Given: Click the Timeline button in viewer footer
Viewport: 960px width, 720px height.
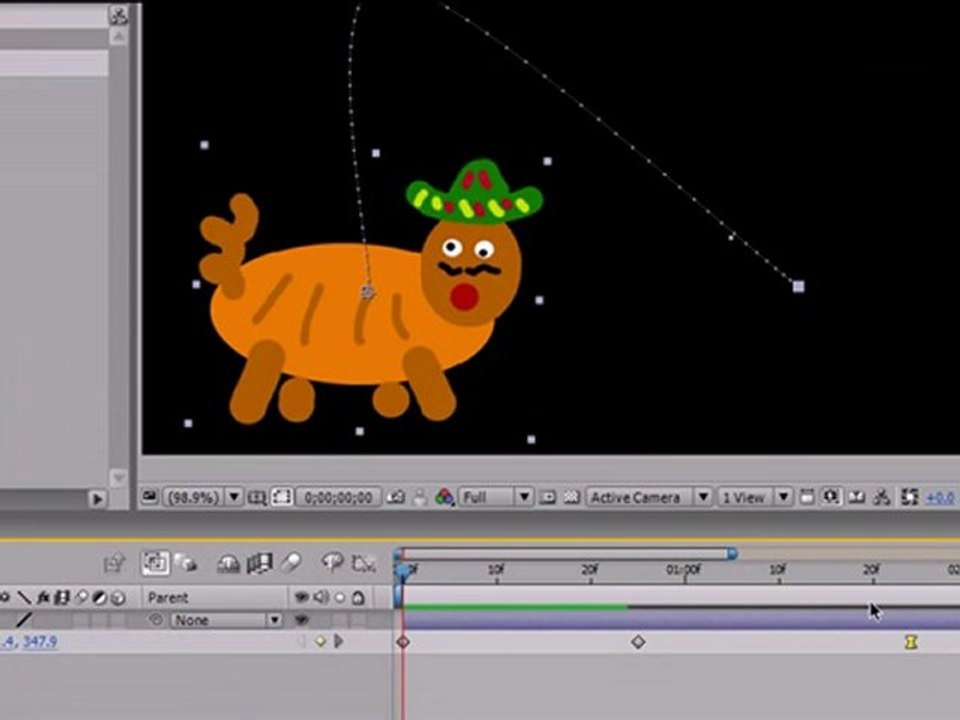Looking at the screenshot, I should (x=857, y=497).
